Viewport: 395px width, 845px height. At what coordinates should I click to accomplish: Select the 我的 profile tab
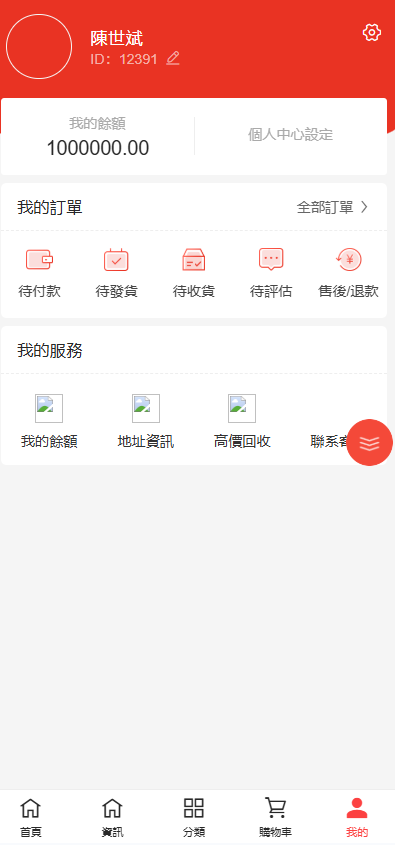(357, 818)
